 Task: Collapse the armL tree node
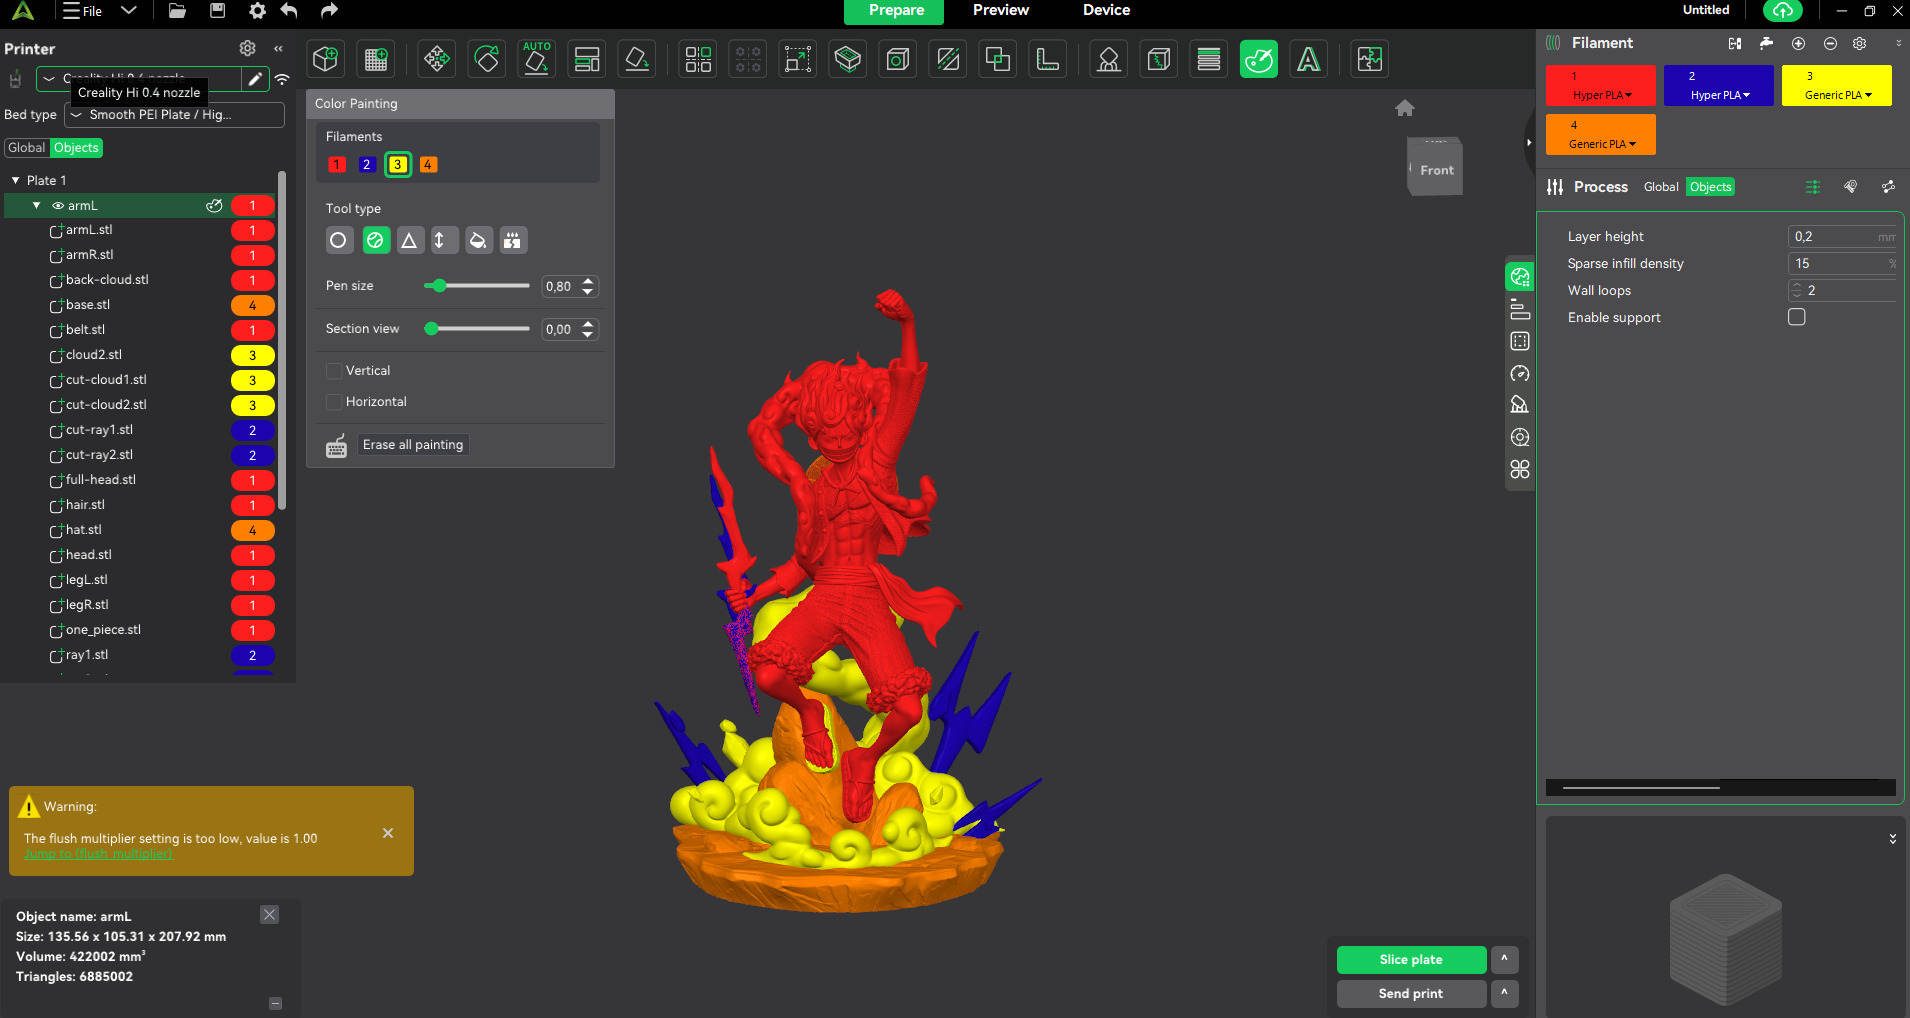click(37, 206)
